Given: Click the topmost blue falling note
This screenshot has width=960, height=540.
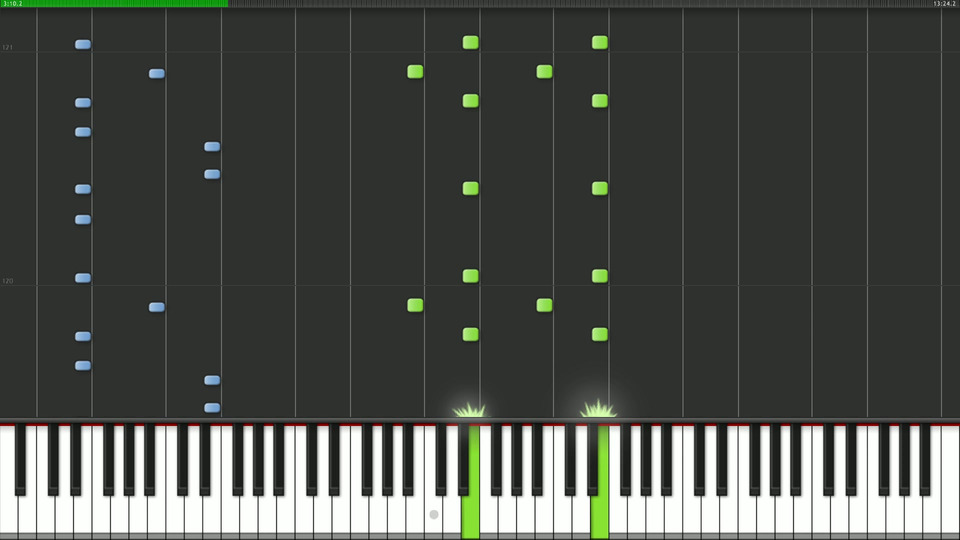Looking at the screenshot, I should tap(83, 44).
